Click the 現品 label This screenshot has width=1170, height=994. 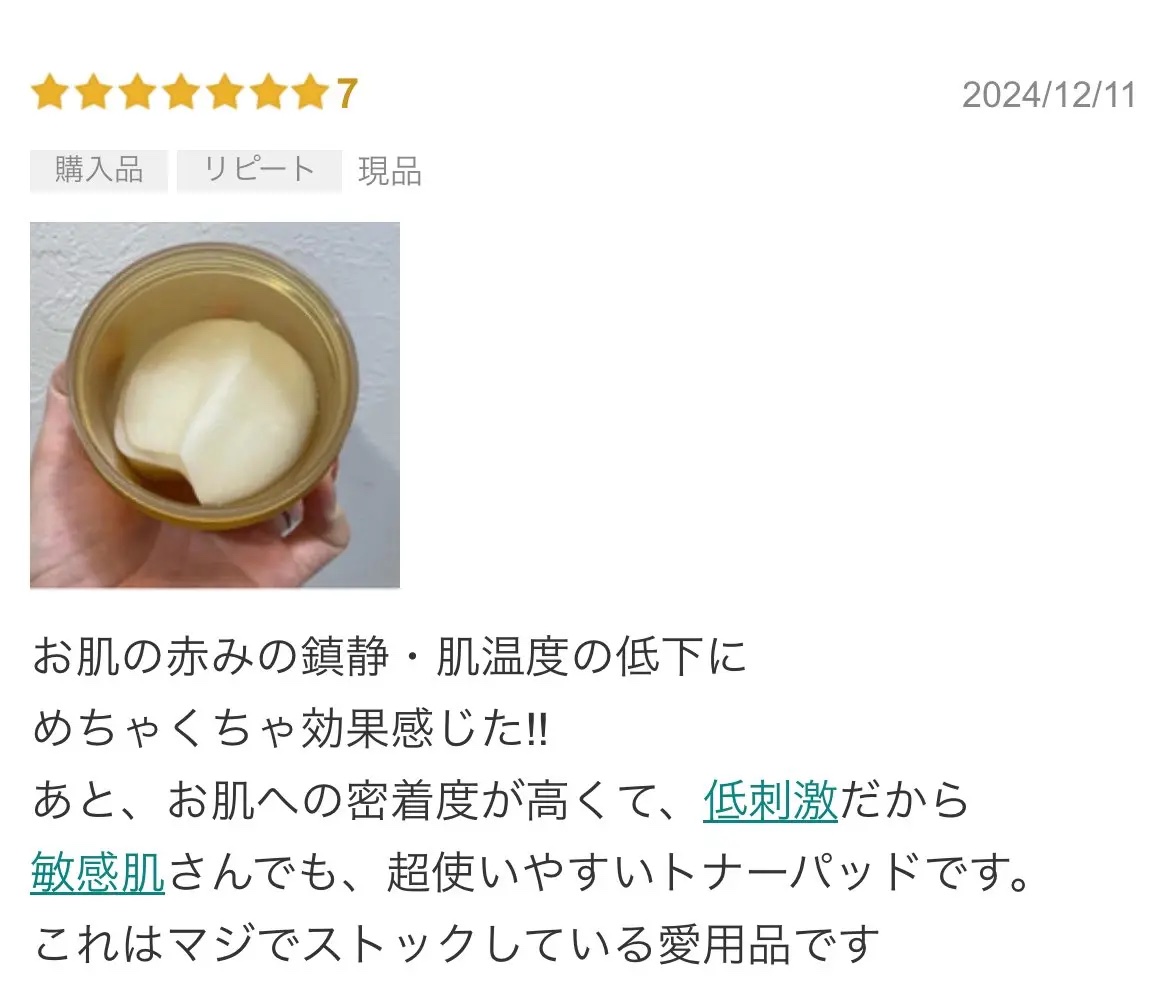[x=390, y=172]
